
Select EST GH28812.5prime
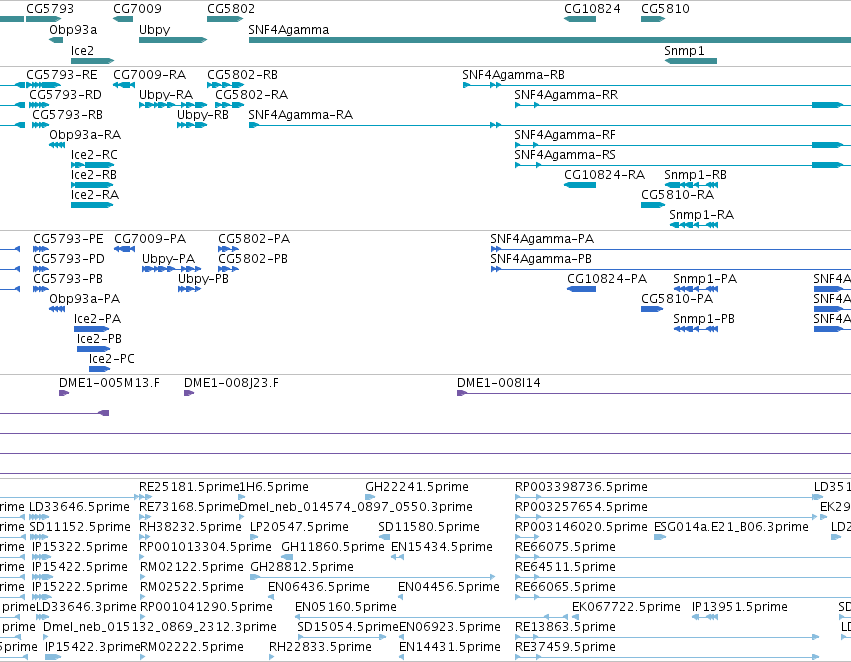(302, 567)
